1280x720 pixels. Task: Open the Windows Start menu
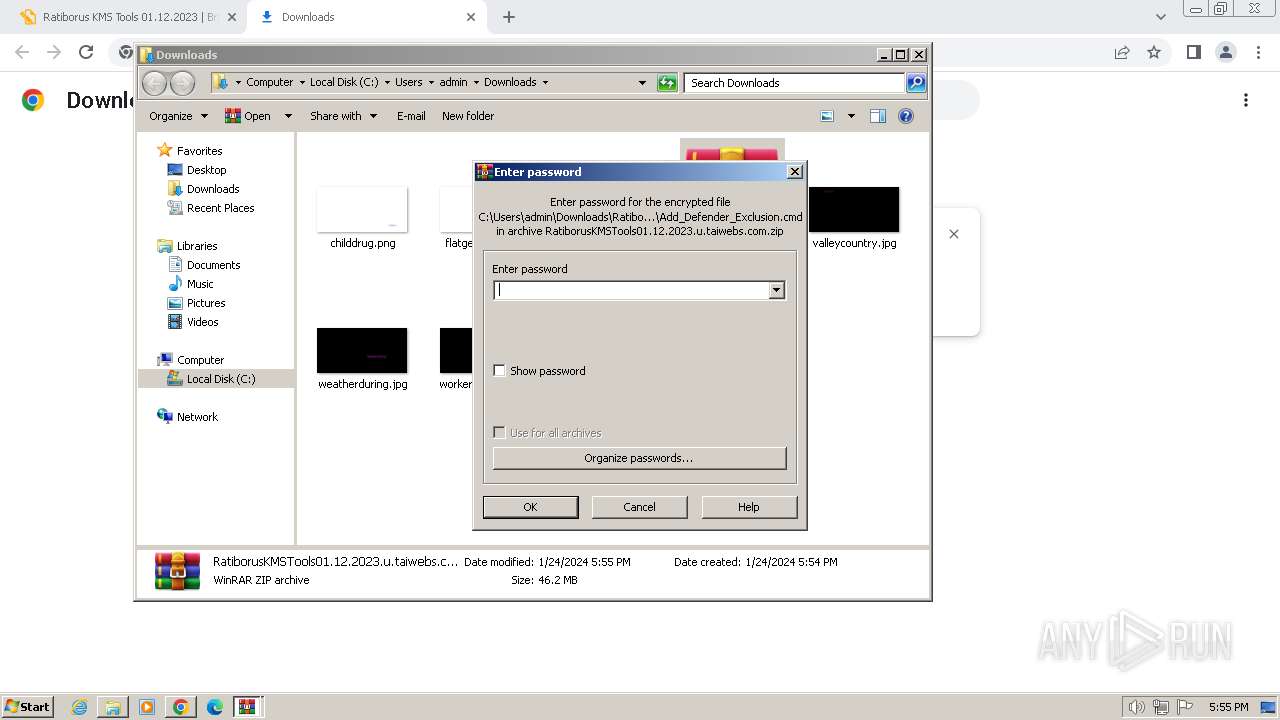(27, 706)
